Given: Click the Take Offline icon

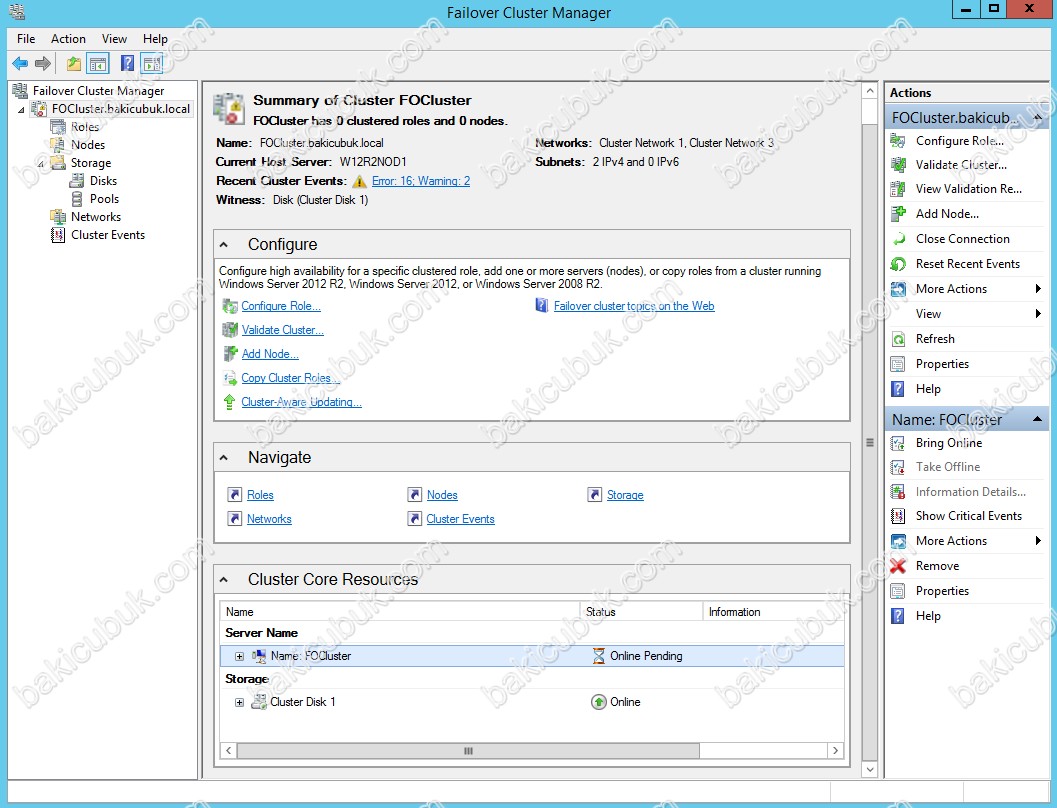Looking at the screenshot, I should [x=898, y=467].
